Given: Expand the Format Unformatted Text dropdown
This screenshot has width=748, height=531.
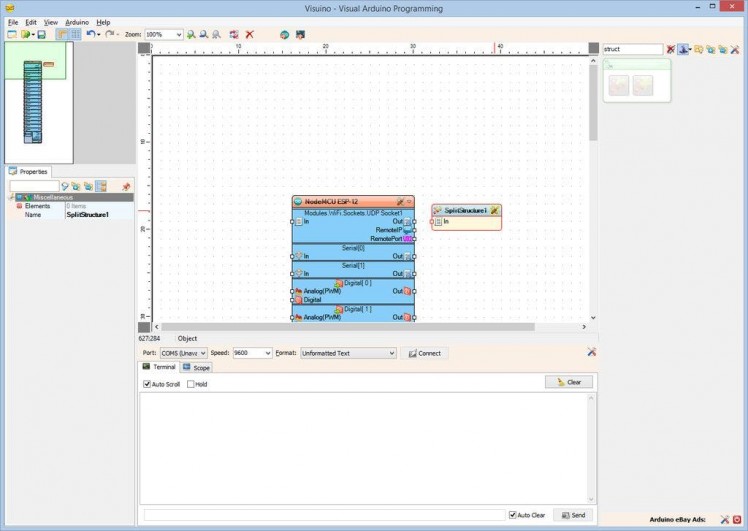Looking at the screenshot, I should pos(391,353).
